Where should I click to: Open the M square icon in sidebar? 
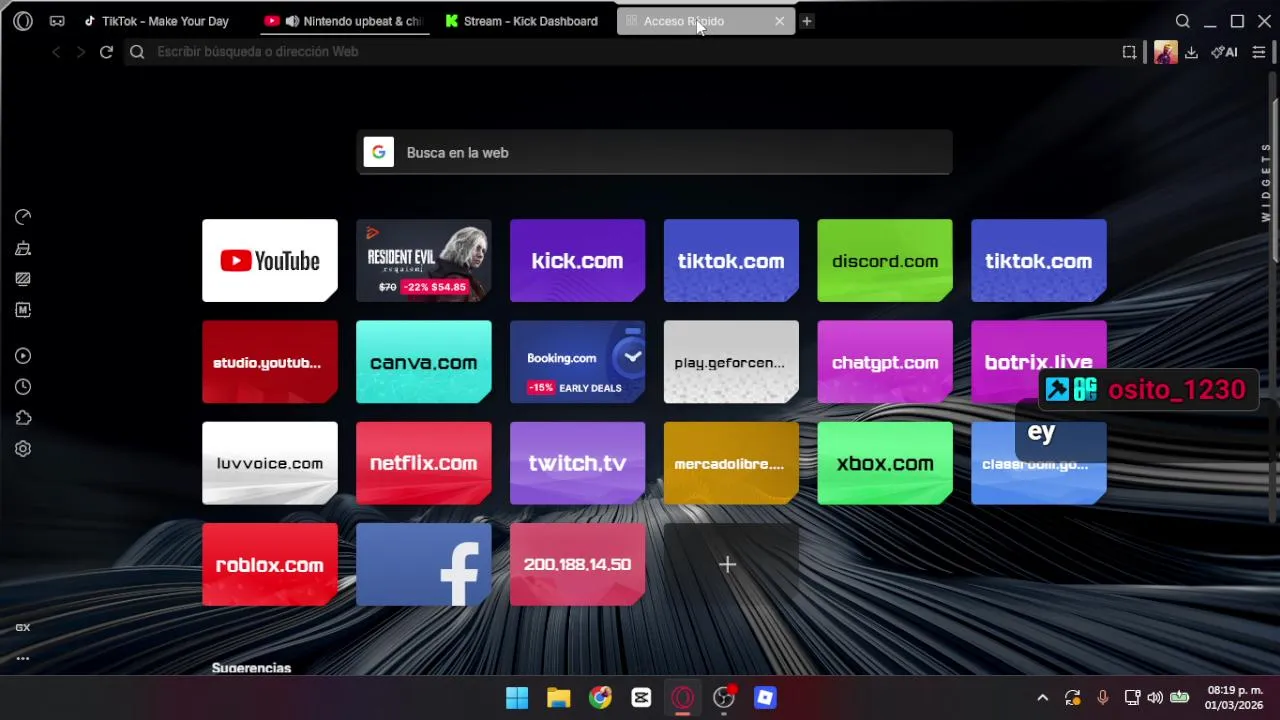point(23,310)
